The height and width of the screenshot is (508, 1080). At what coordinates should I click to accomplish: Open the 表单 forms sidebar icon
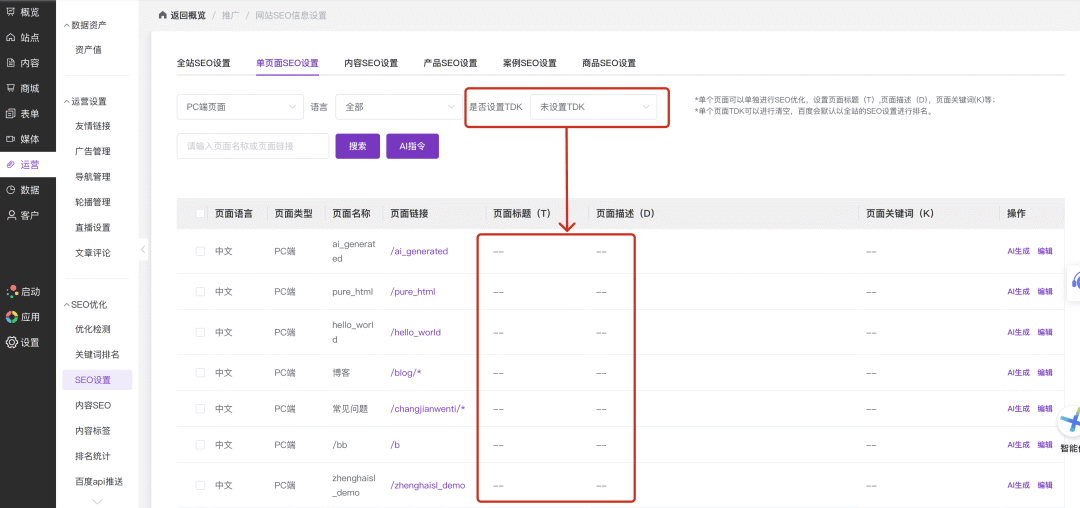11,114
